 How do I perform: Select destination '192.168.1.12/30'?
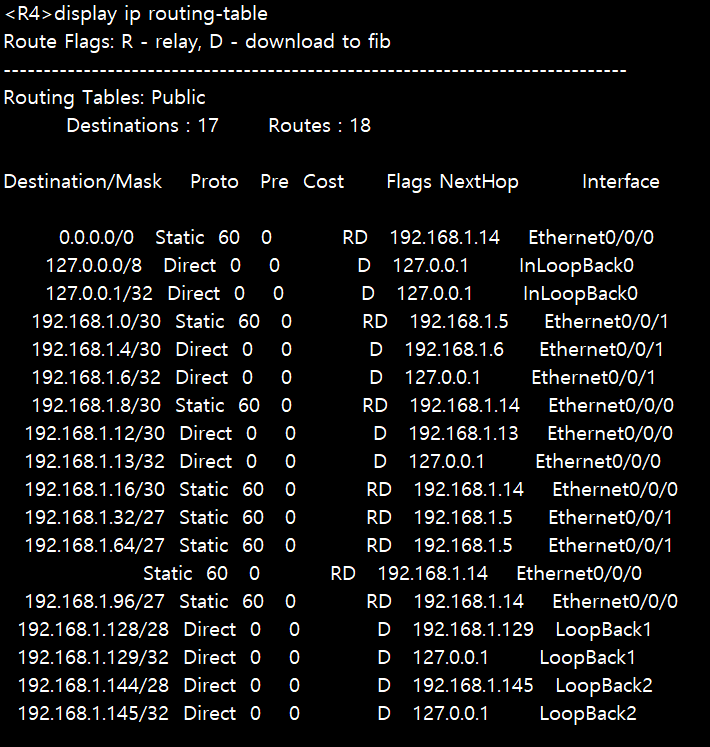95,434
